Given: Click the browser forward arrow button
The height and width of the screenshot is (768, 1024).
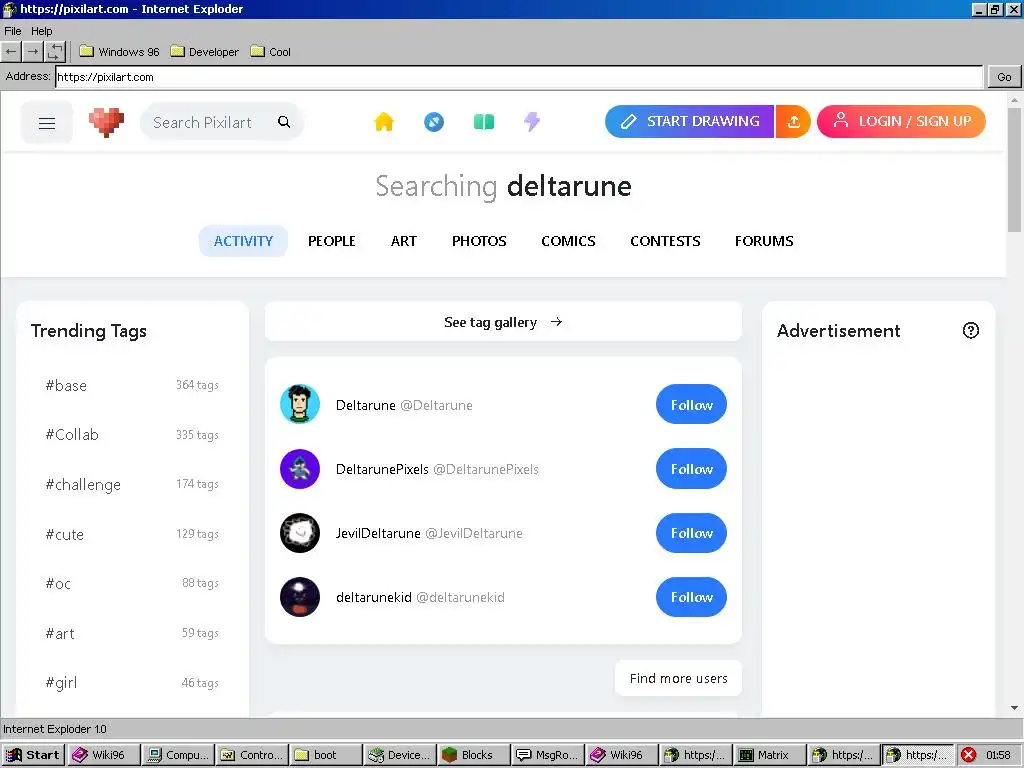Looking at the screenshot, I should pos(33,52).
